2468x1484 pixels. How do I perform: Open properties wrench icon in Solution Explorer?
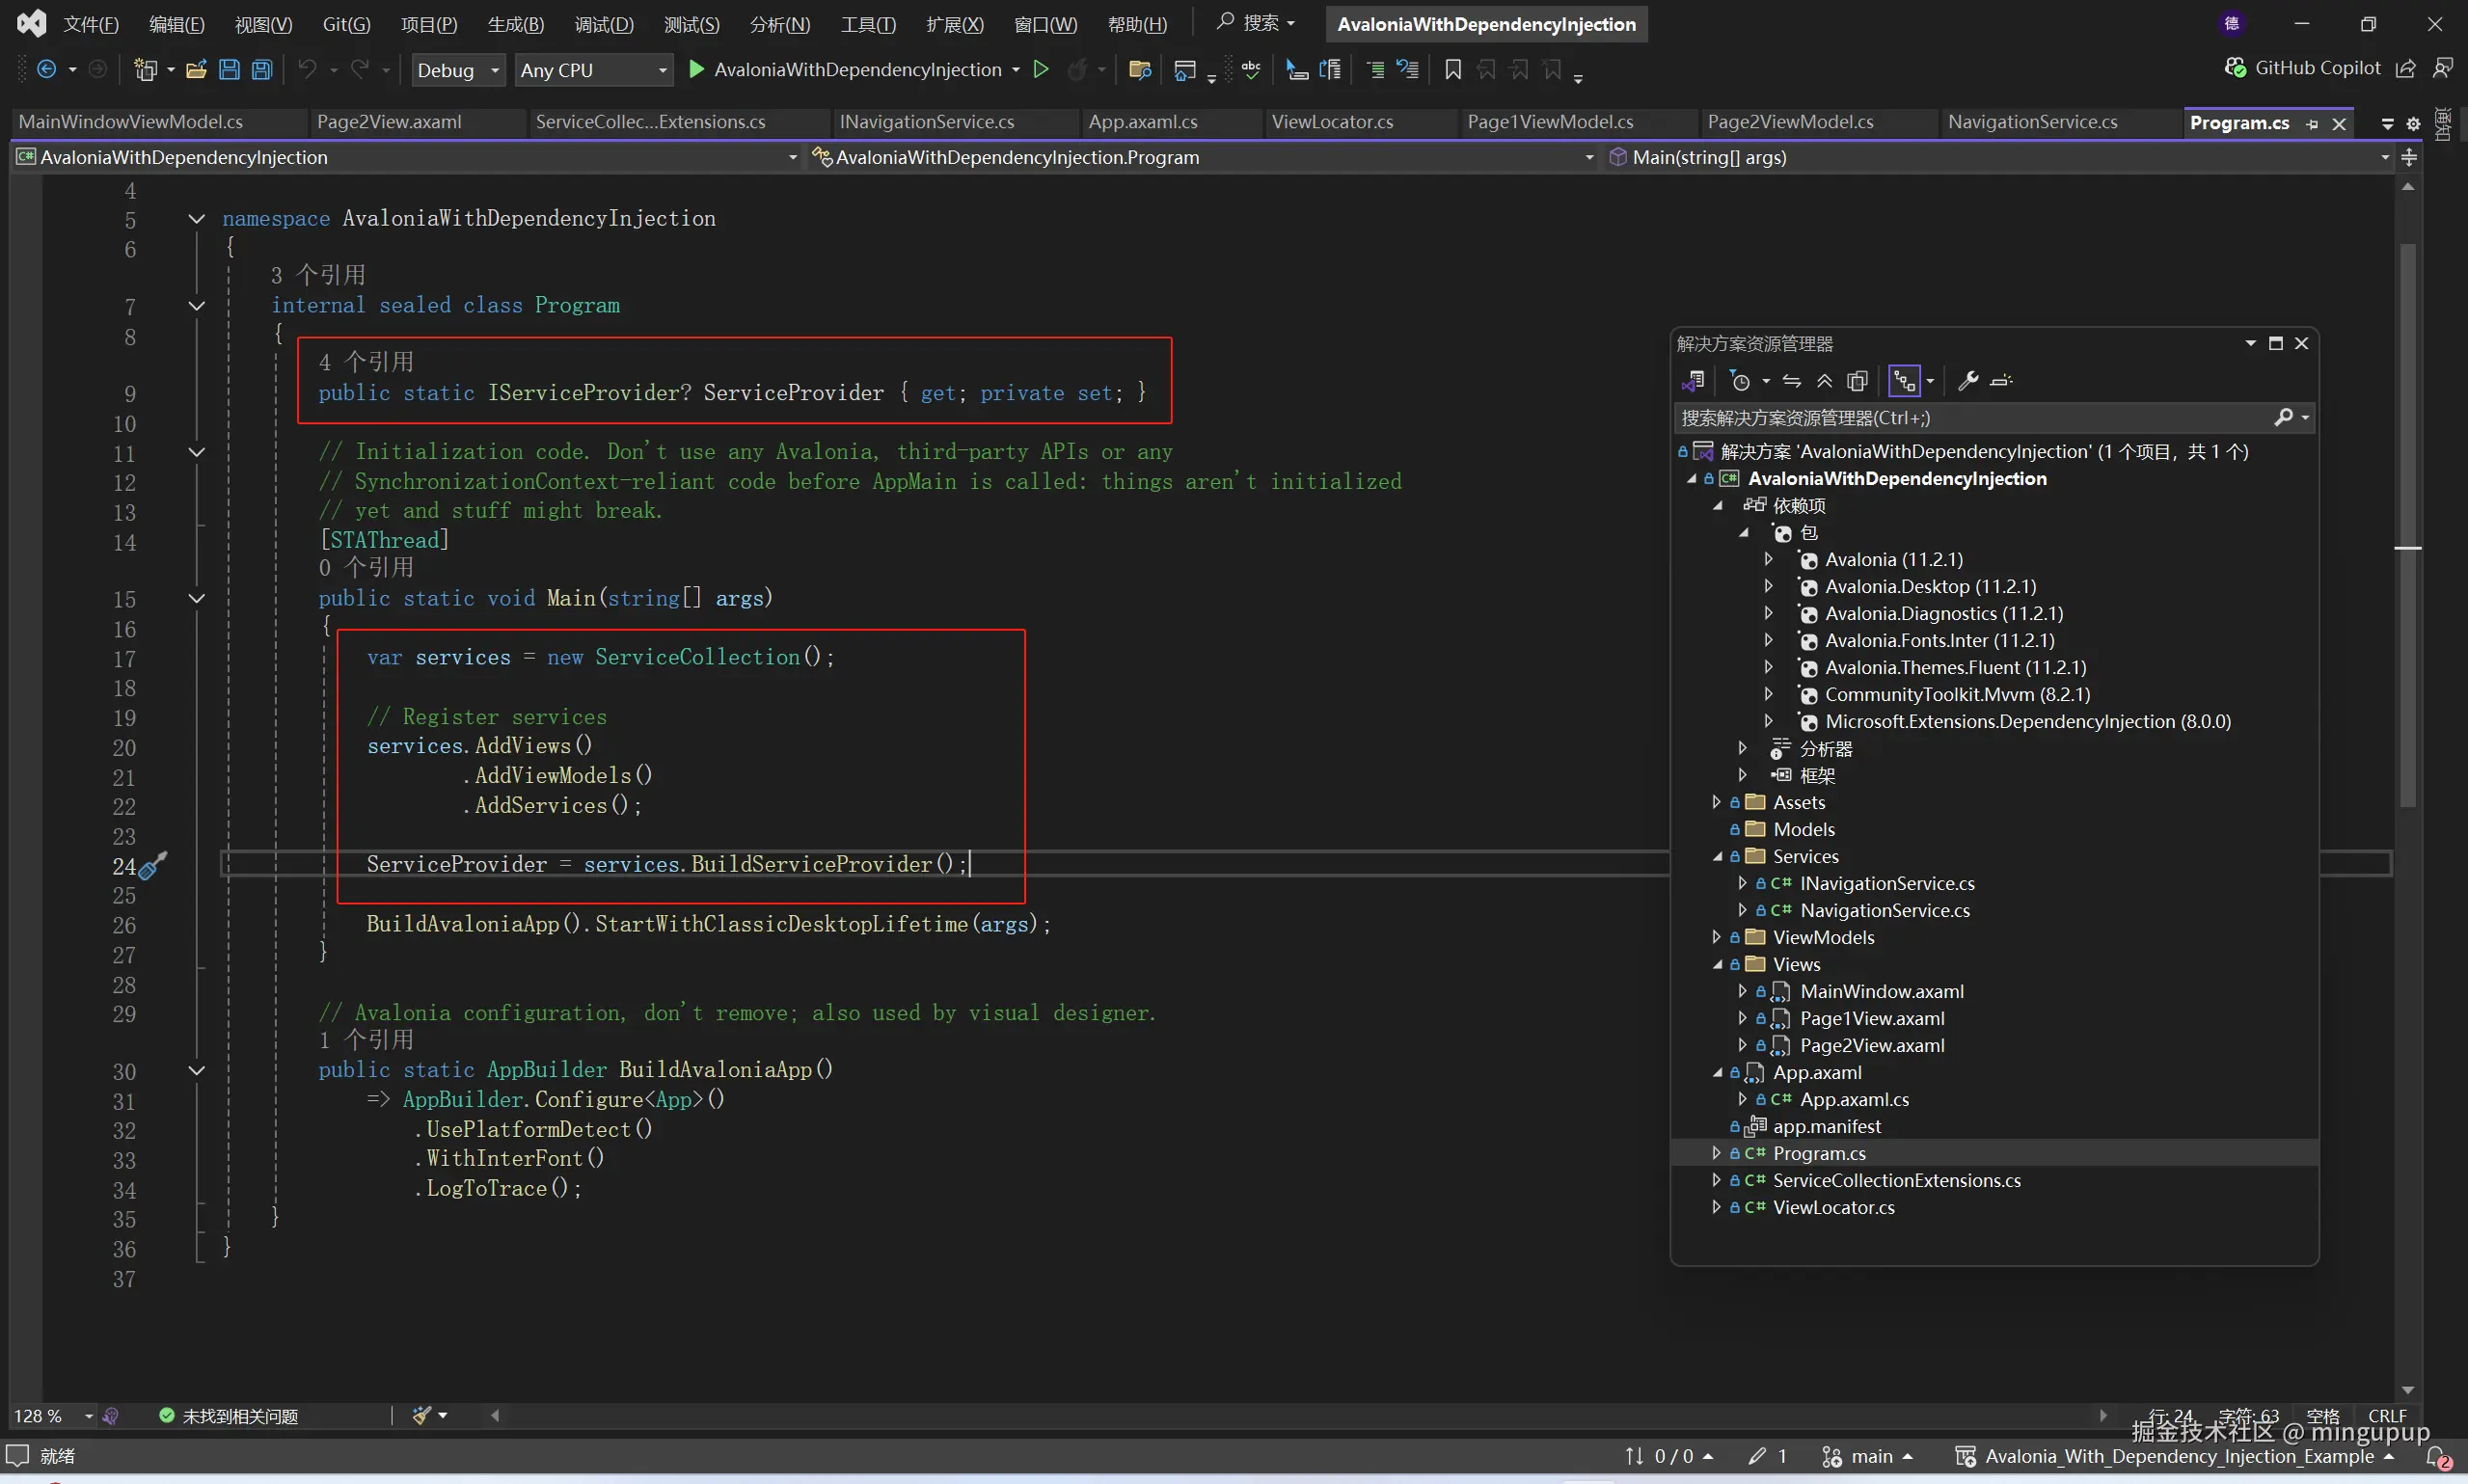[x=1967, y=381]
